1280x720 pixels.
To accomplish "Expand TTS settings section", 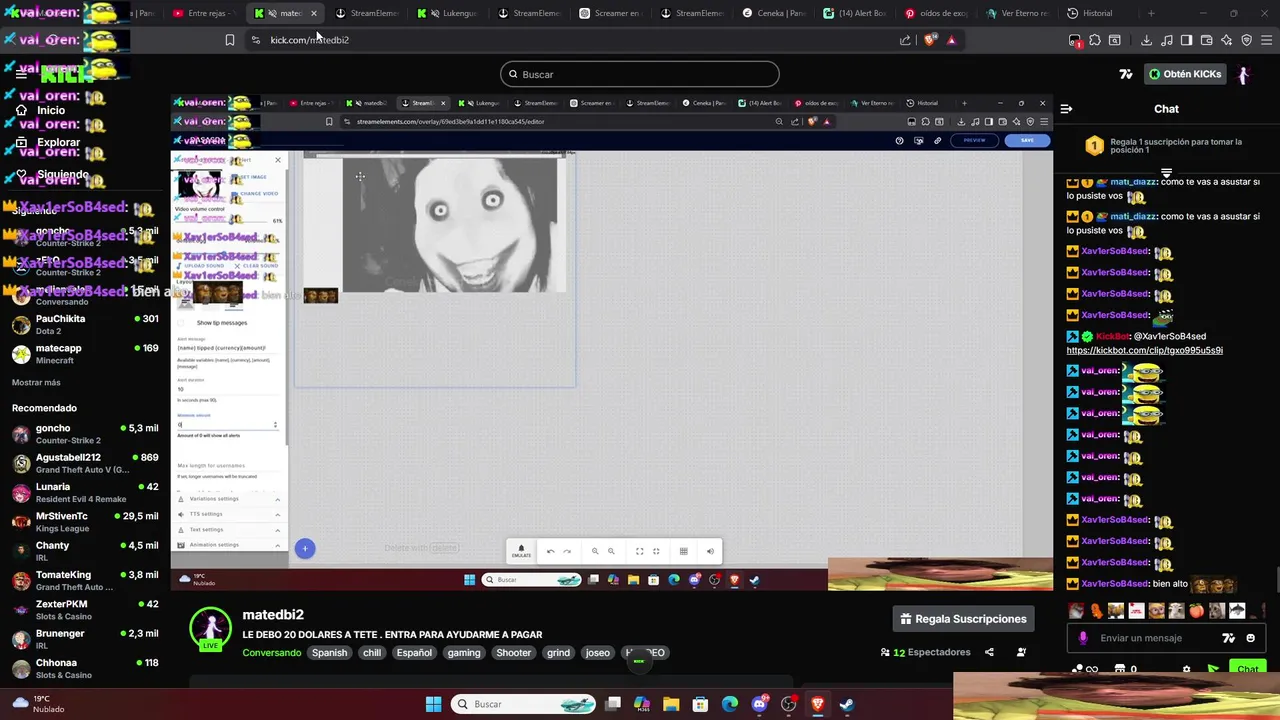I will point(228,514).
